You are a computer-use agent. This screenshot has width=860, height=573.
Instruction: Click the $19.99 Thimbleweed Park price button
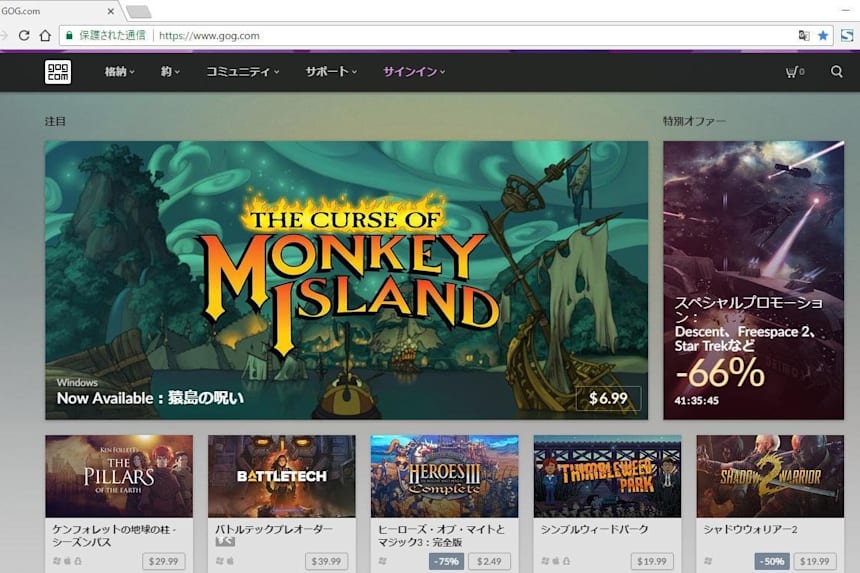click(x=652, y=561)
